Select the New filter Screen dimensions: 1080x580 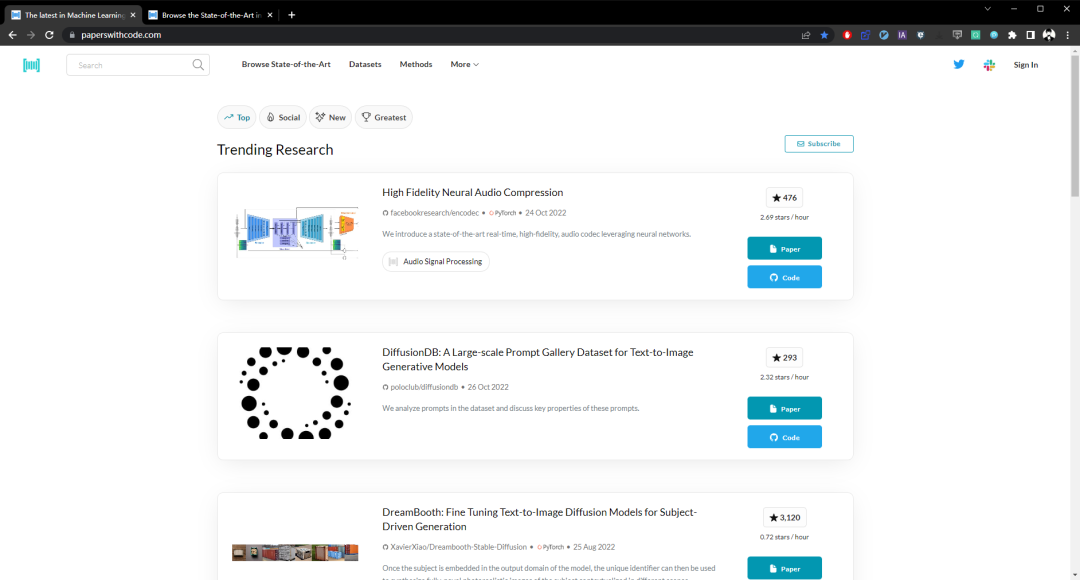331,117
